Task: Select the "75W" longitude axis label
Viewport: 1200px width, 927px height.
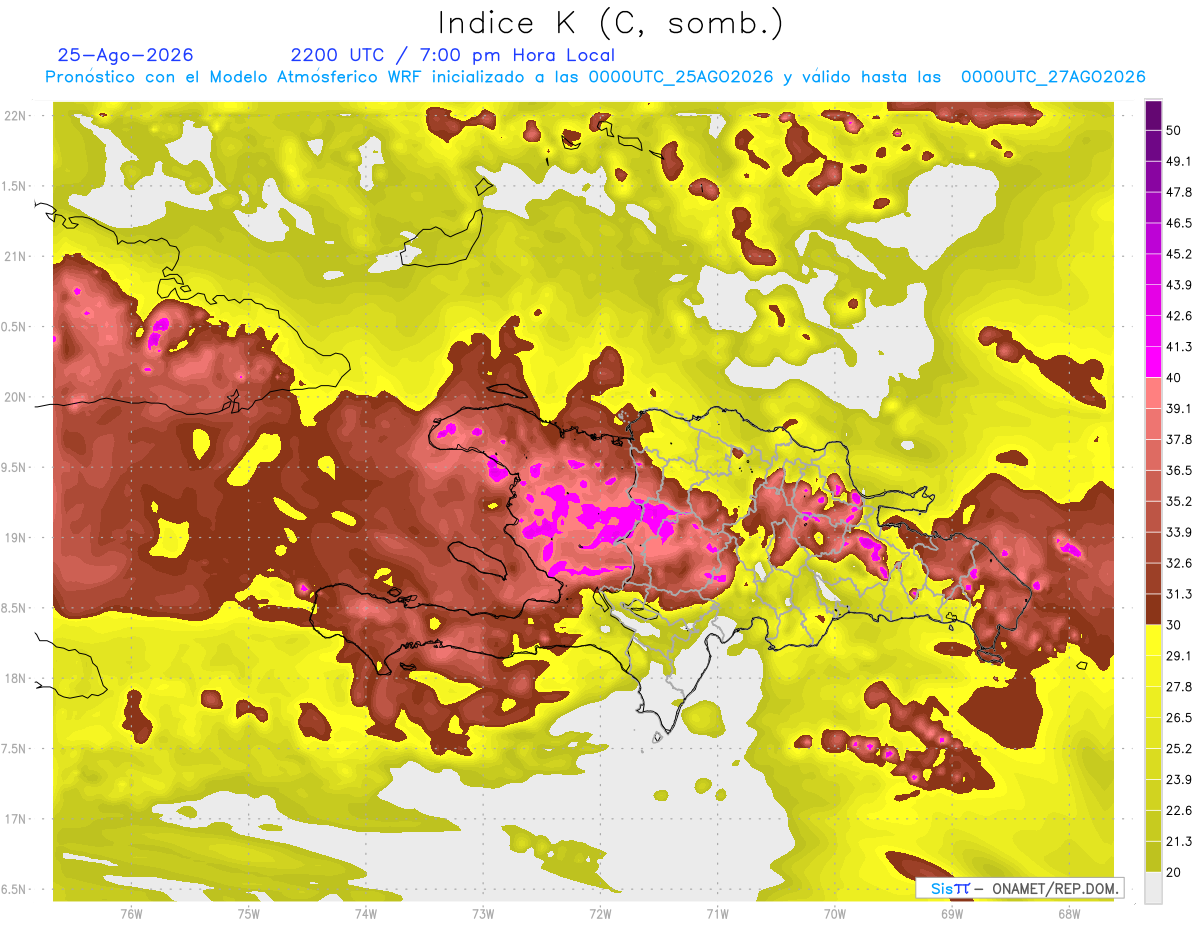Action: pos(248,914)
